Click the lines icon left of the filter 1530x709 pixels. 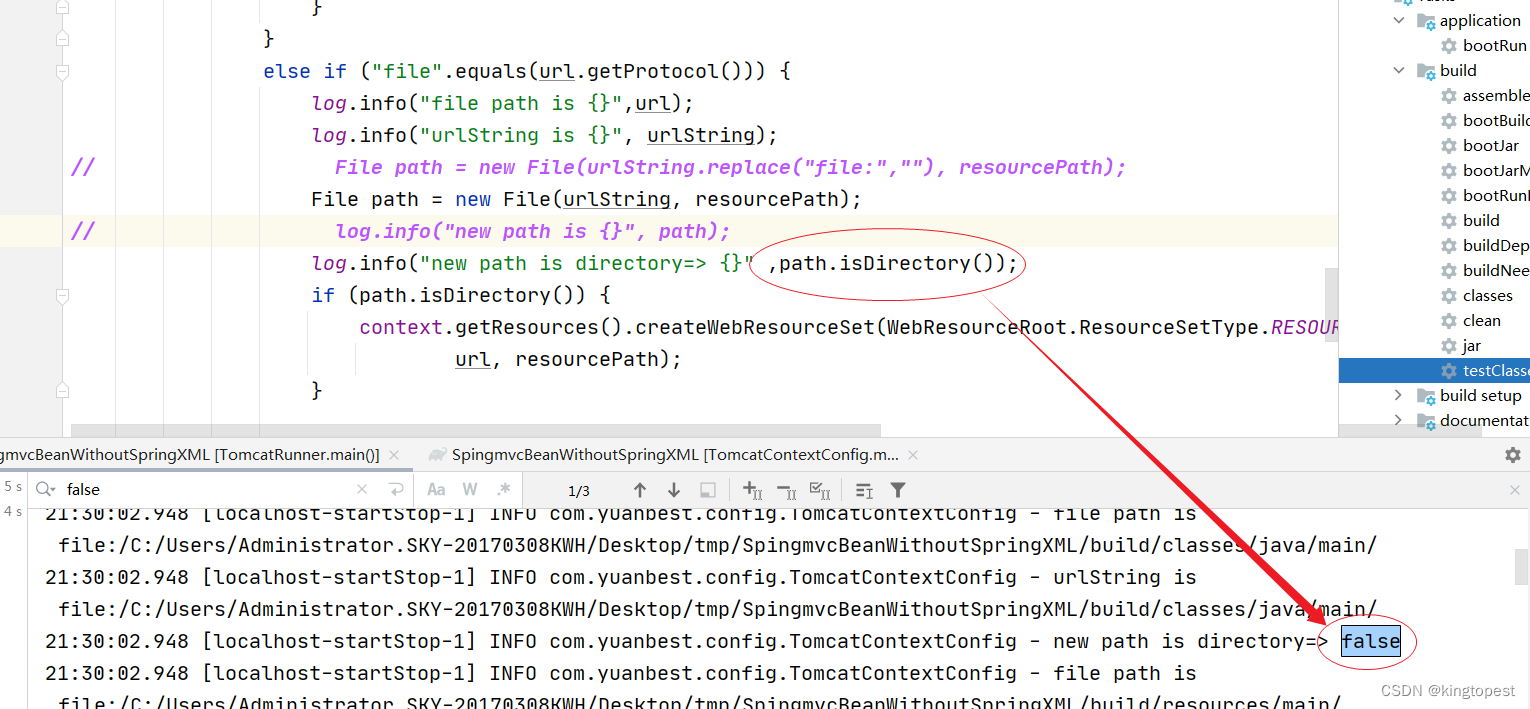864,490
